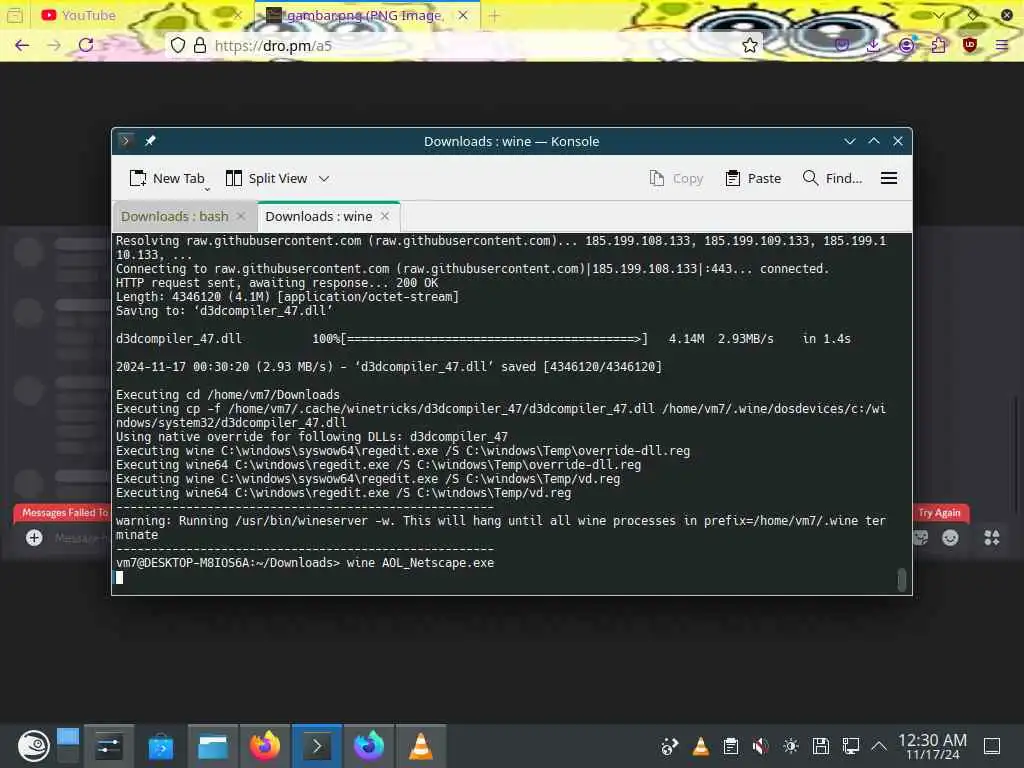Go back to the previous page in Firefox
This screenshot has height=768, width=1024.
coord(22,45)
